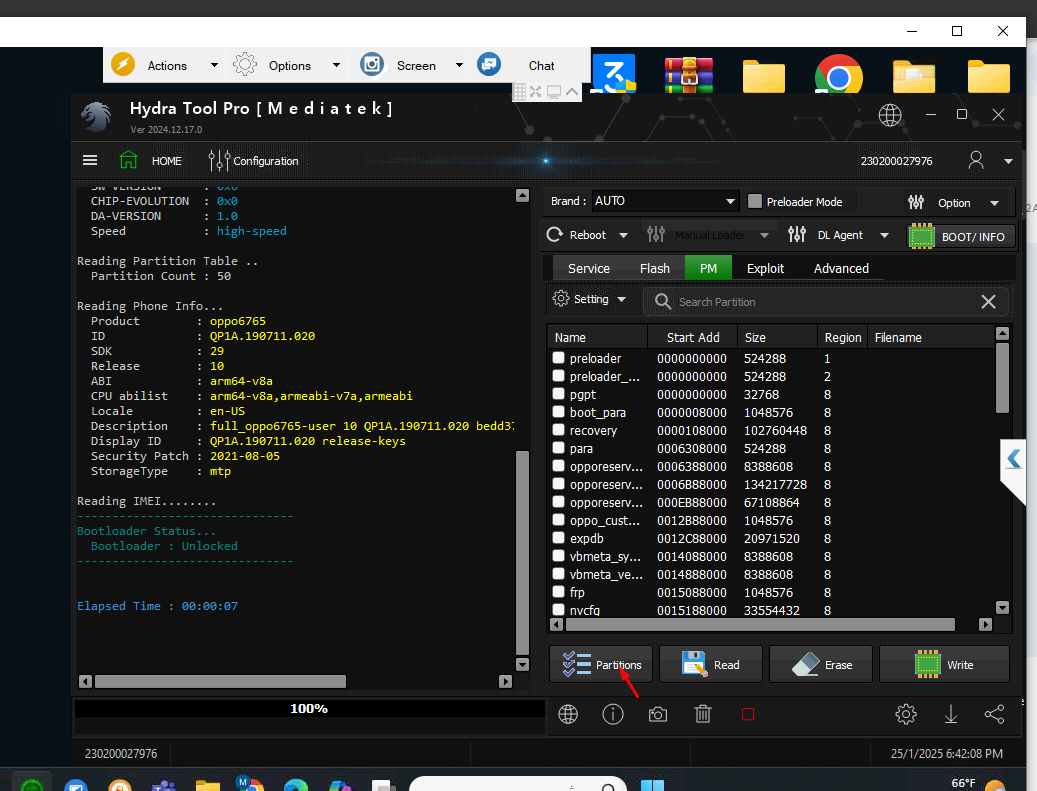Viewport: 1037px width, 791px height.
Task: Open the Chat bubble icon
Action: [x=489, y=64]
